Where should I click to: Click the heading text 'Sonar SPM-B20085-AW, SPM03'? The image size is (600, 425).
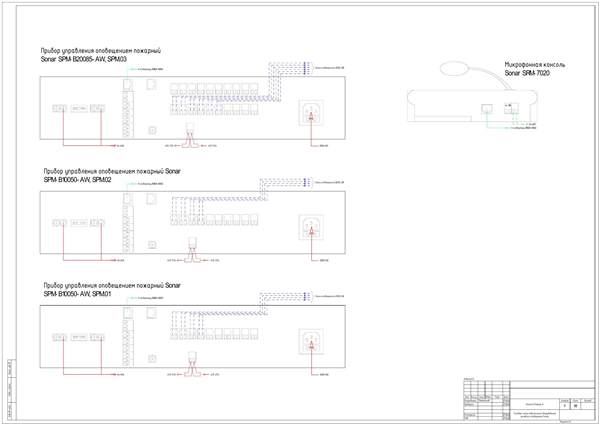(84, 60)
